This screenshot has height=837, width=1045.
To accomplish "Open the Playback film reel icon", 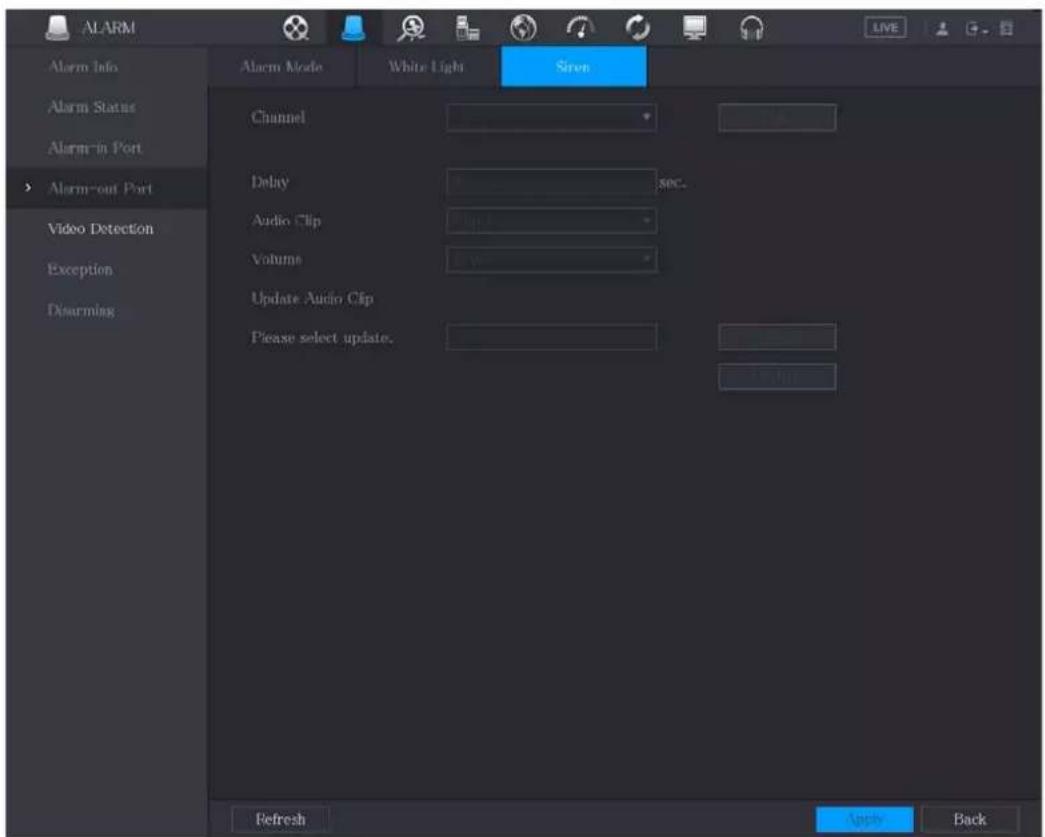I will (296, 28).
